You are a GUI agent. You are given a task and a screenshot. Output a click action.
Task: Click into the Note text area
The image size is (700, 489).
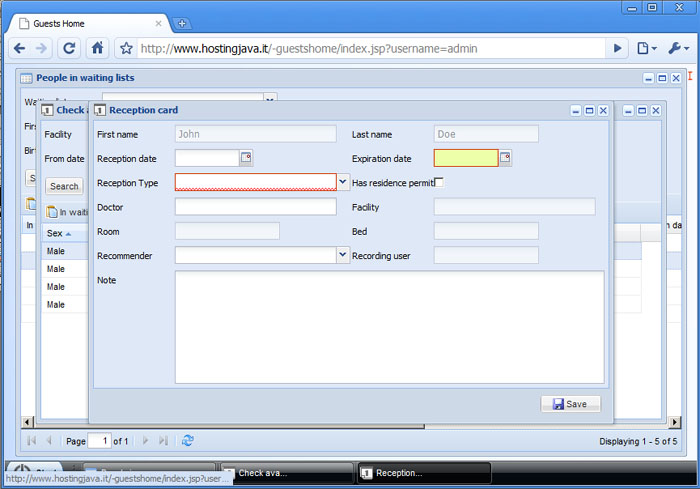389,327
